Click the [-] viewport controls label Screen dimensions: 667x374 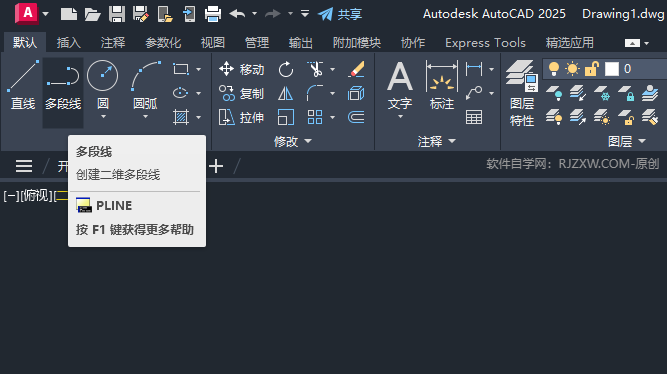pyautogui.click(x=11, y=196)
